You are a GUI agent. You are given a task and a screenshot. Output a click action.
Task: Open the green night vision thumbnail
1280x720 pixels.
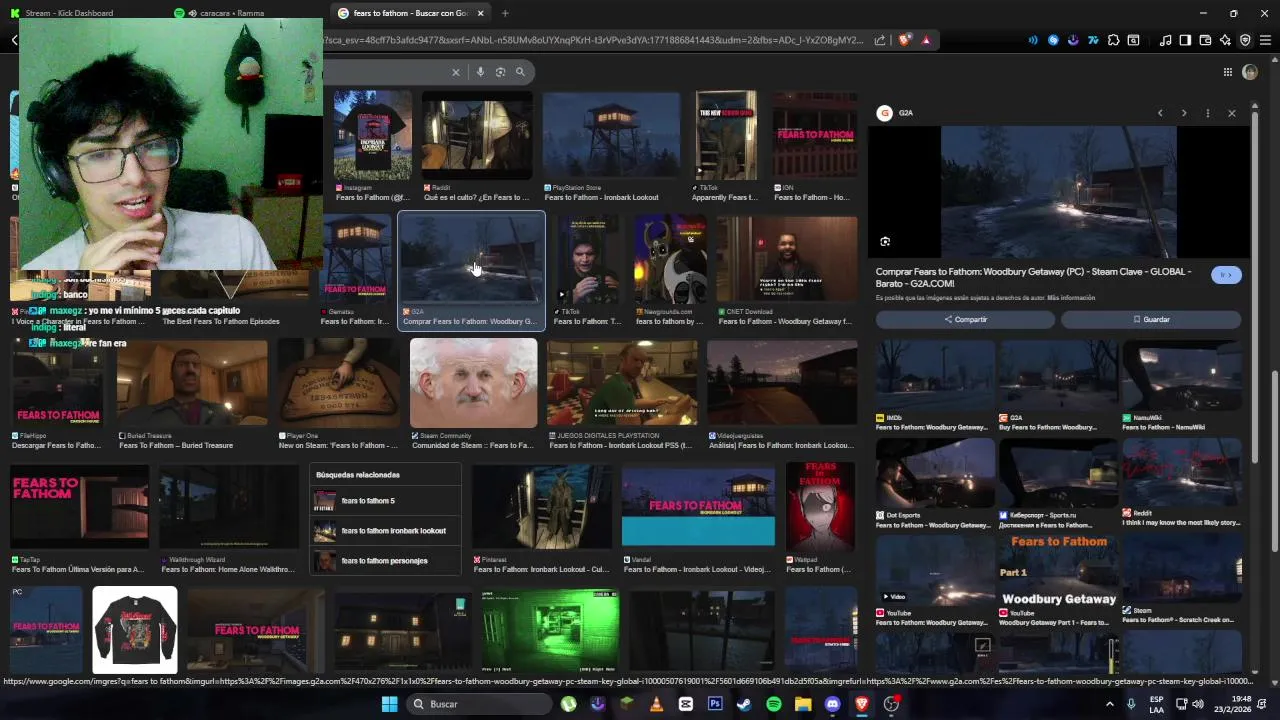point(549,630)
